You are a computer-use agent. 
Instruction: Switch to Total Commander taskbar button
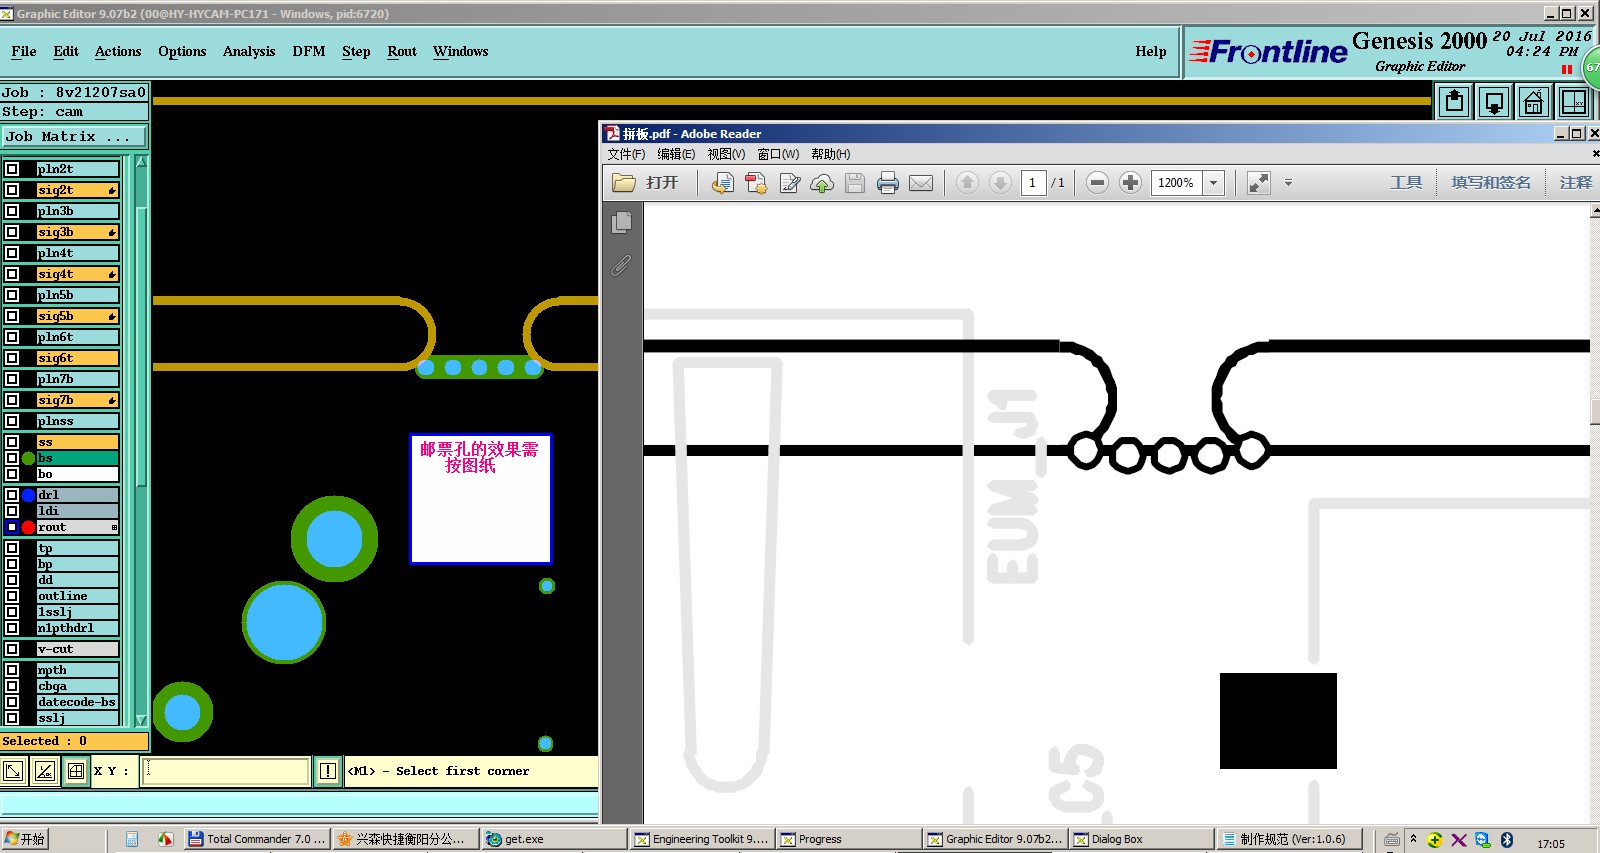(x=257, y=839)
